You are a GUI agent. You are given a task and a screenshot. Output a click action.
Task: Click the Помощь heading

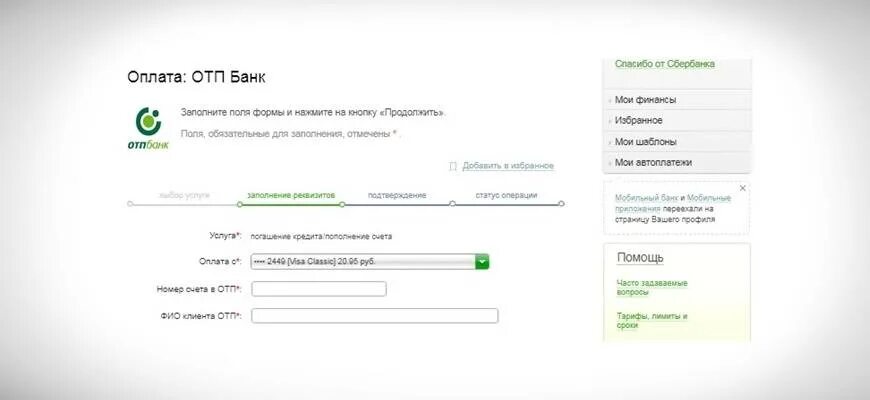pyautogui.click(x=640, y=258)
